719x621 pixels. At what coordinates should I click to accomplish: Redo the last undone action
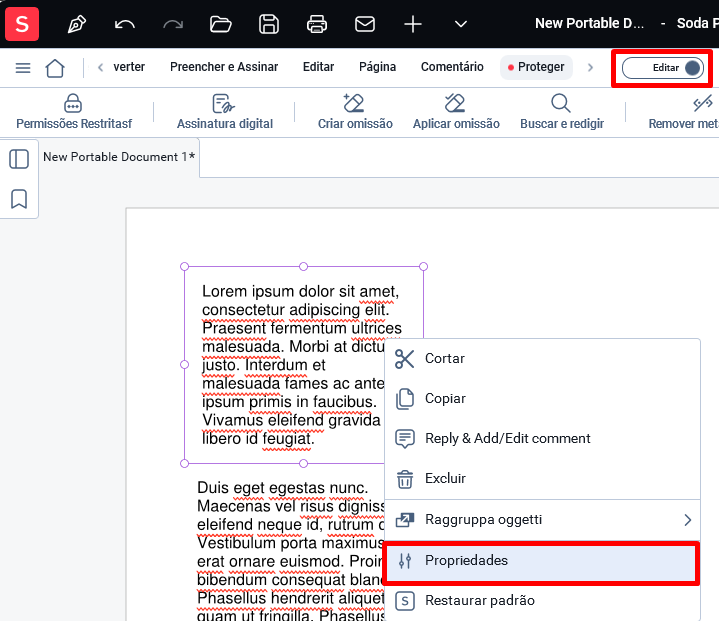(173, 24)
